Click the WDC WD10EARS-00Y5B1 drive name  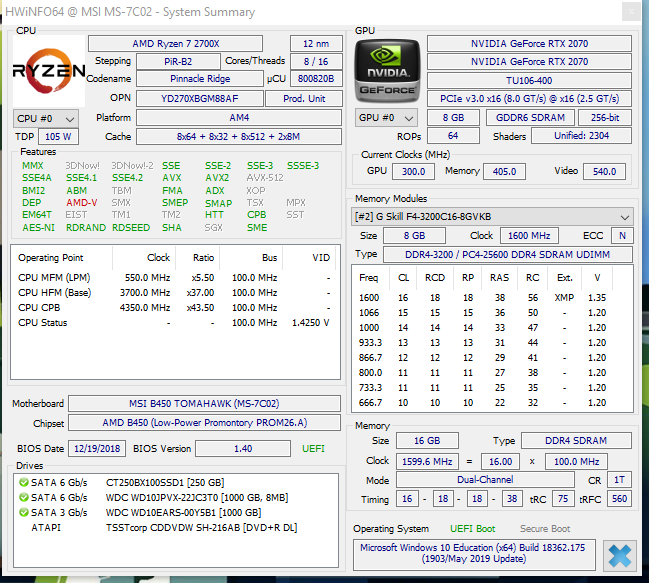(x=183, y=513)
